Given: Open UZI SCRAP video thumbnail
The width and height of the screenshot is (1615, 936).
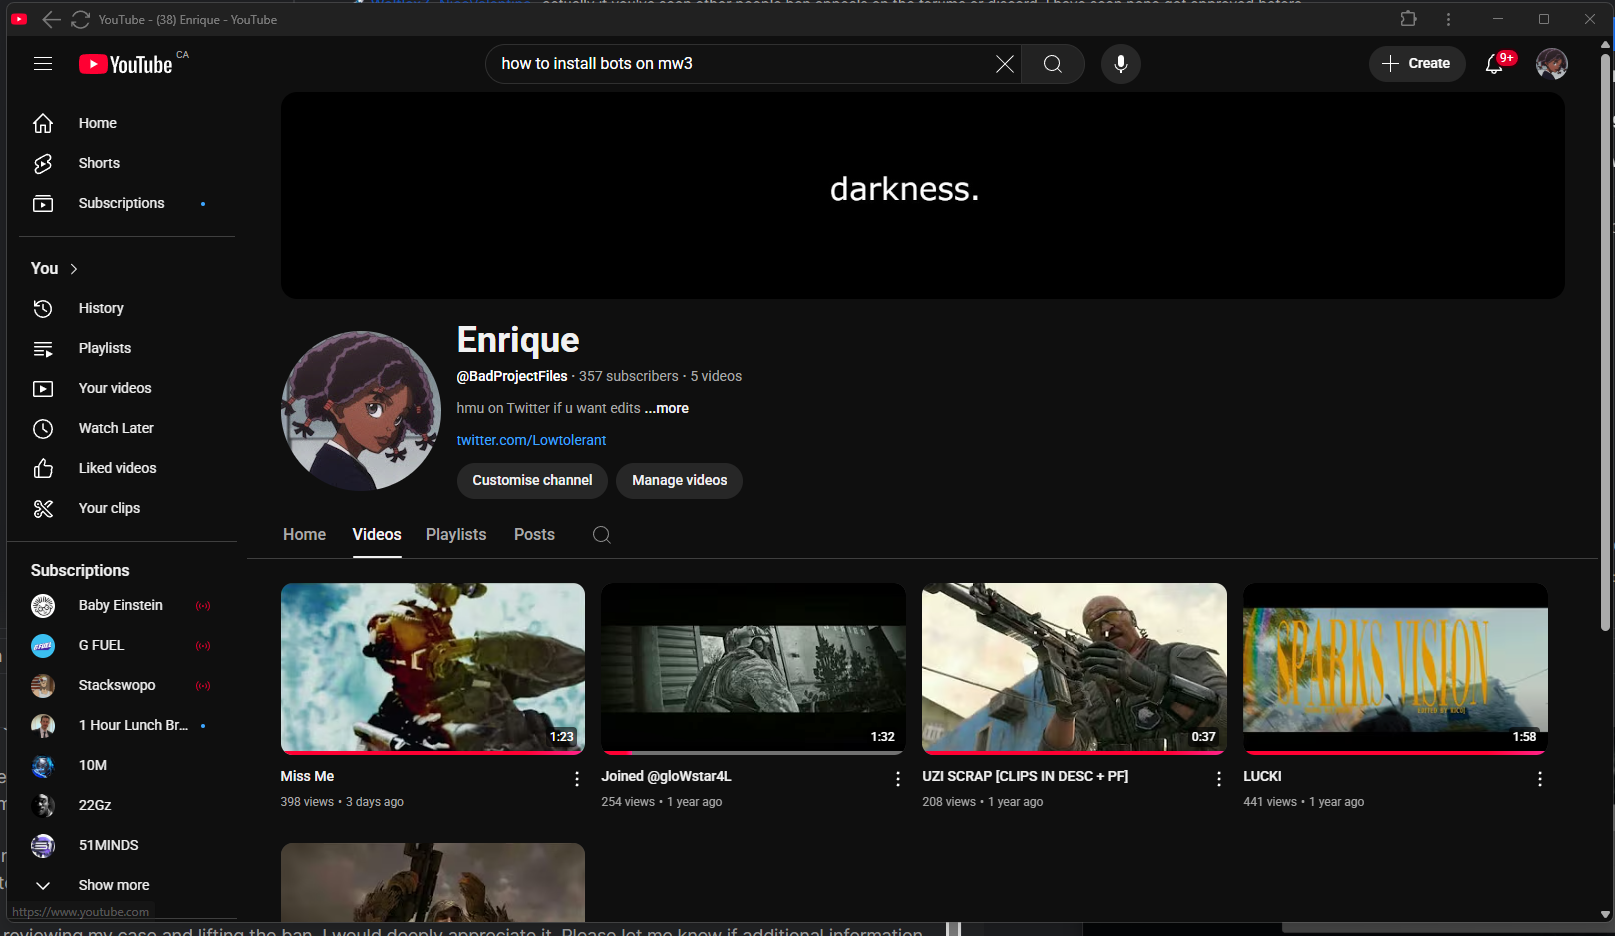Looking at the screenshot, I should (x=1074, y=668).
